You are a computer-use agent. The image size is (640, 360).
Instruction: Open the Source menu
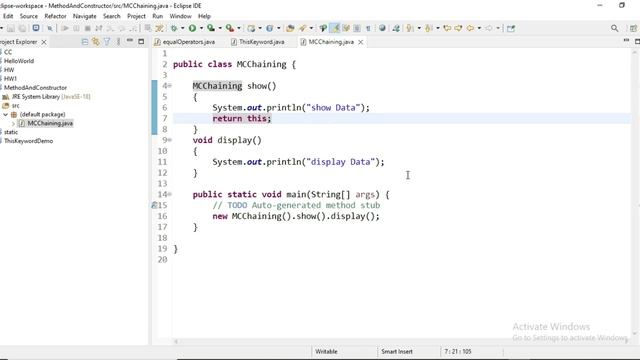[x=29, y=16]
